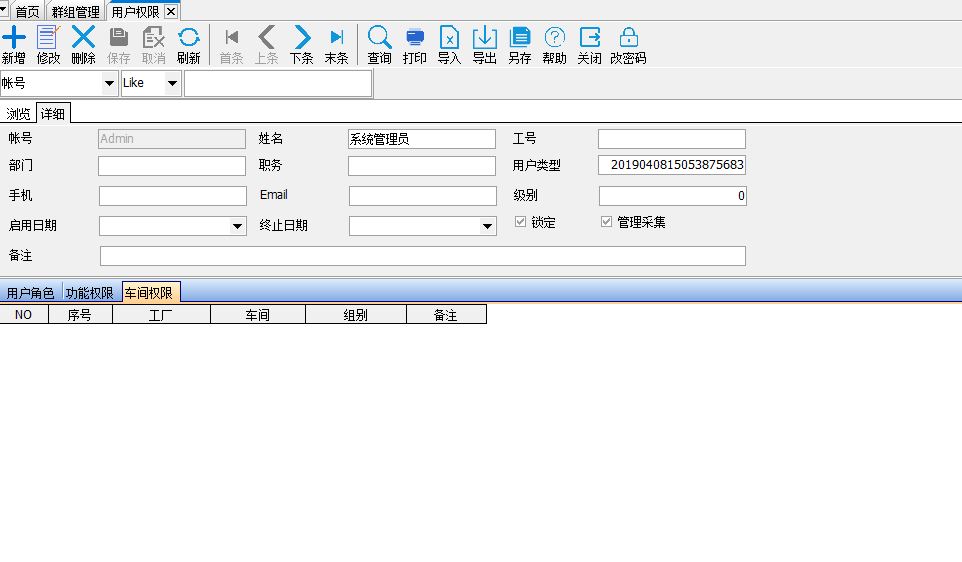Switch to the 群组管理 tab
962x562 pixels.
75,12
